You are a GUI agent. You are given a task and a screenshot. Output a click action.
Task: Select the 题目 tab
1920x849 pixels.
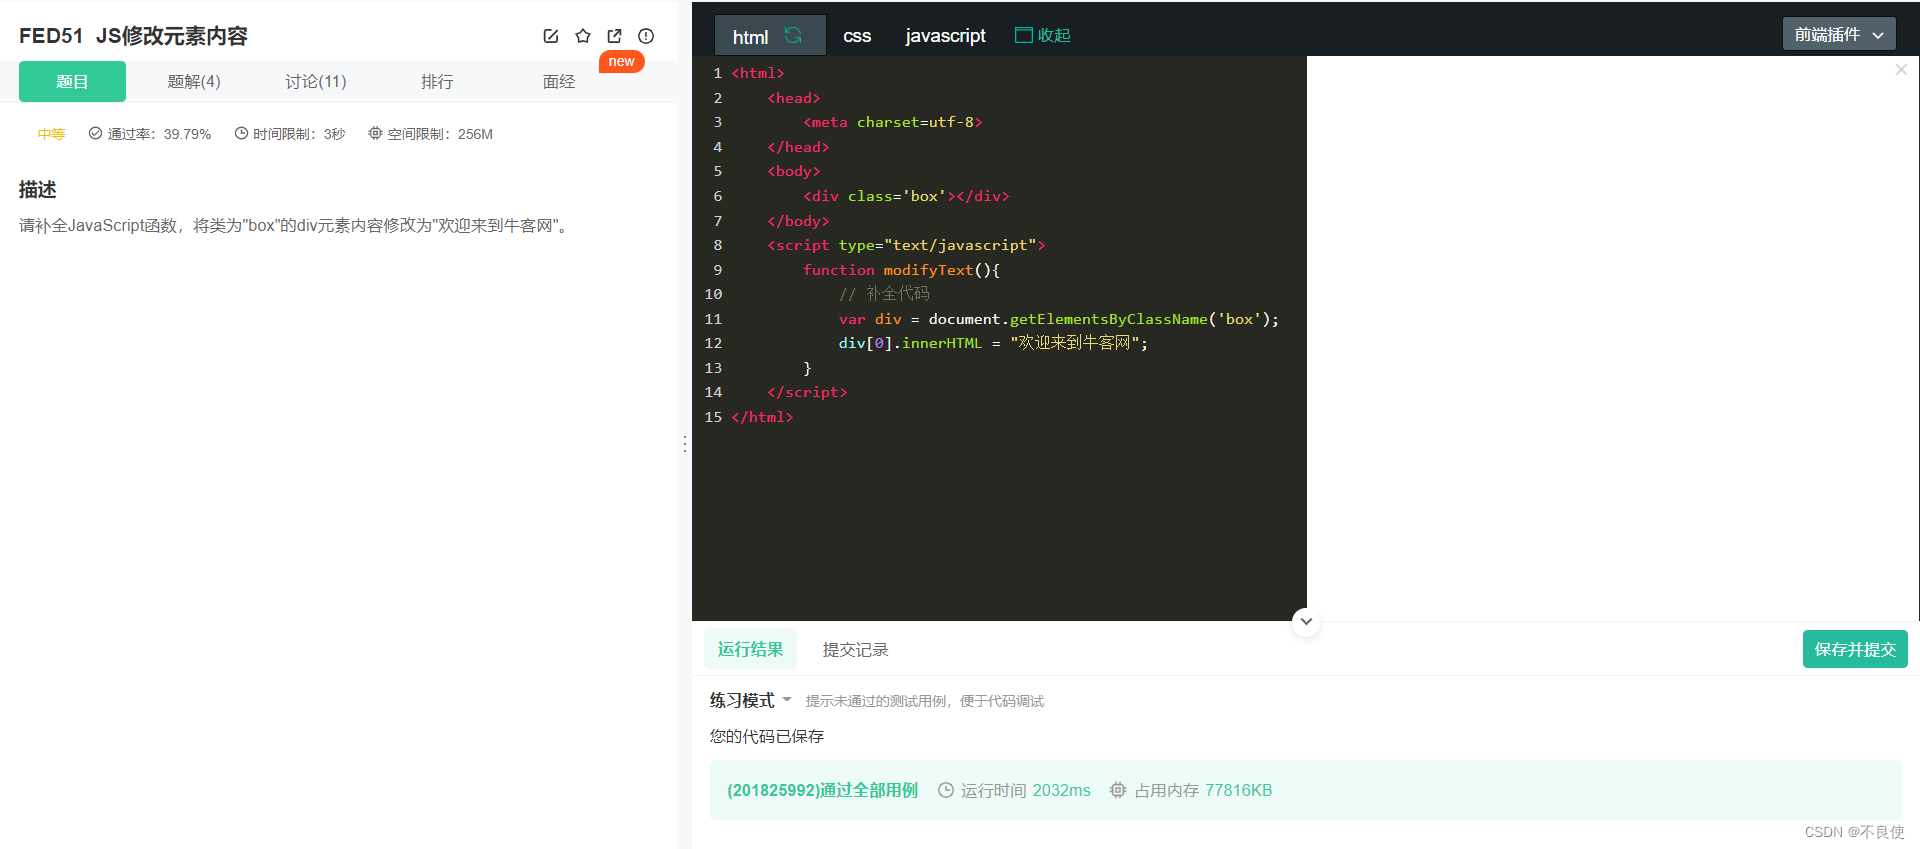(72, 81)
